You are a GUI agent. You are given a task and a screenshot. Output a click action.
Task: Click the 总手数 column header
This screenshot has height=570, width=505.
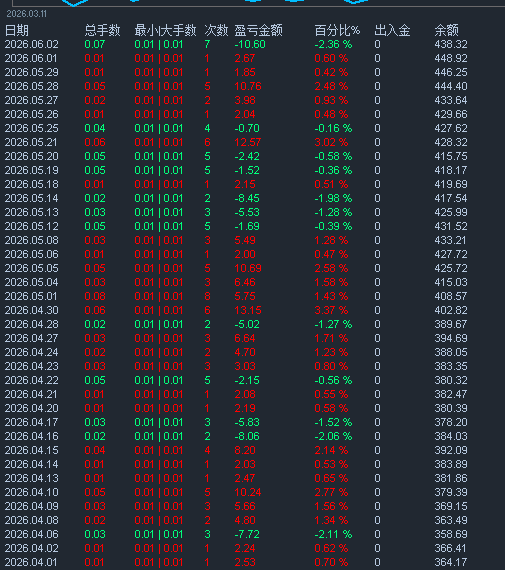click(102, 30)
